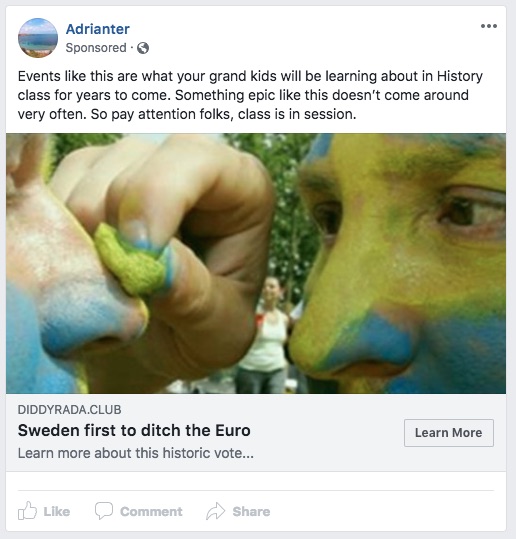516x539 pixels.
Task: Open headline Sweden first to ditch the Euro
Action: [x=134, y=430]
